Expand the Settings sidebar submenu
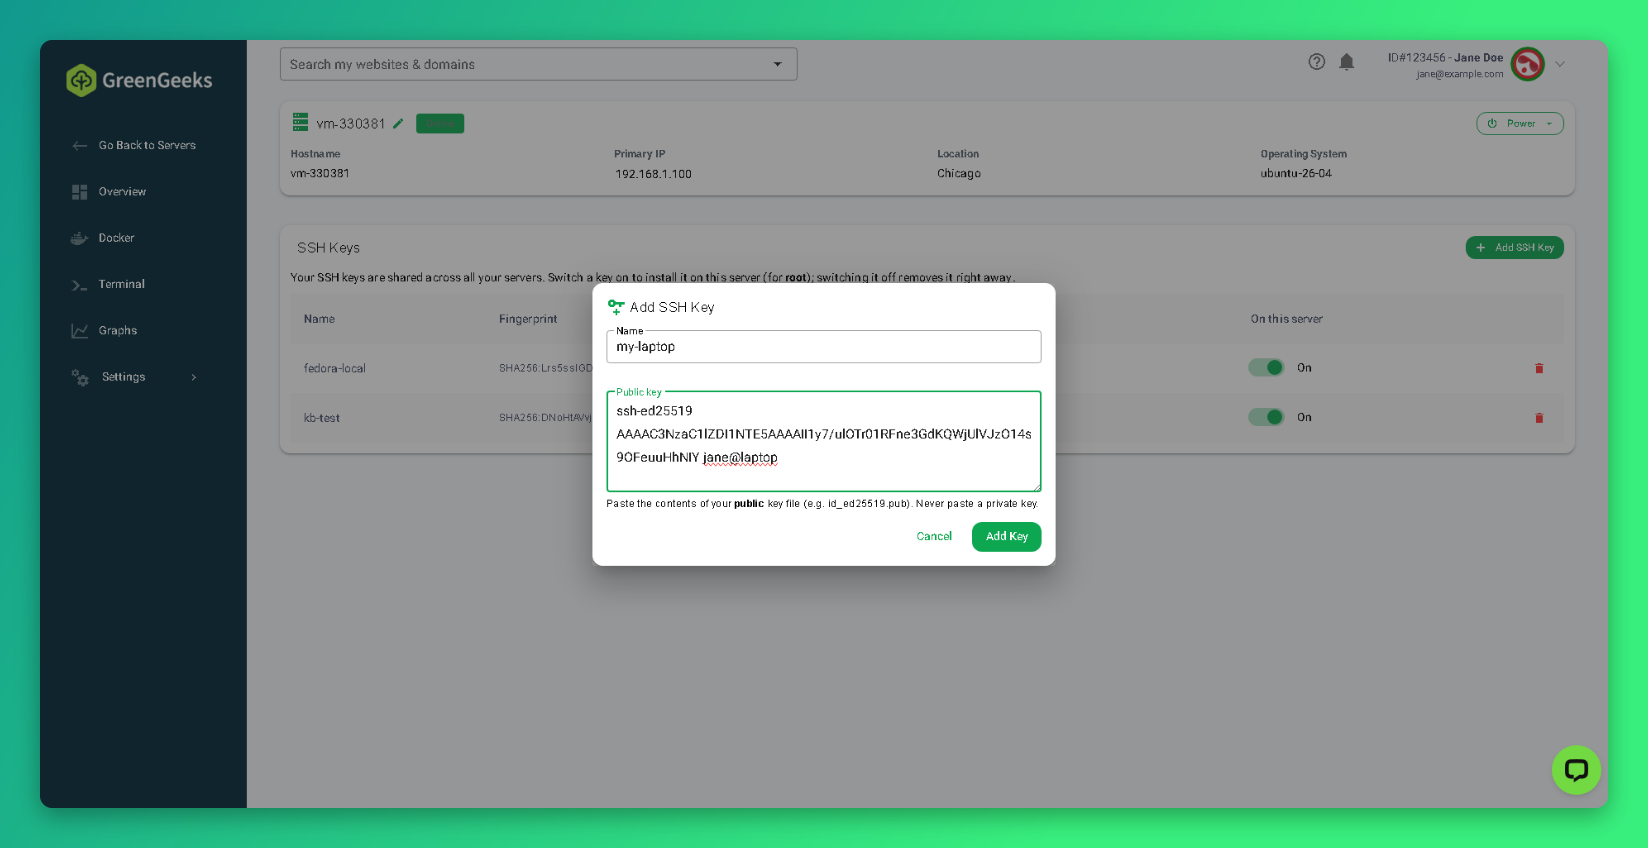The image size is (1648, 848). point(135,377)
